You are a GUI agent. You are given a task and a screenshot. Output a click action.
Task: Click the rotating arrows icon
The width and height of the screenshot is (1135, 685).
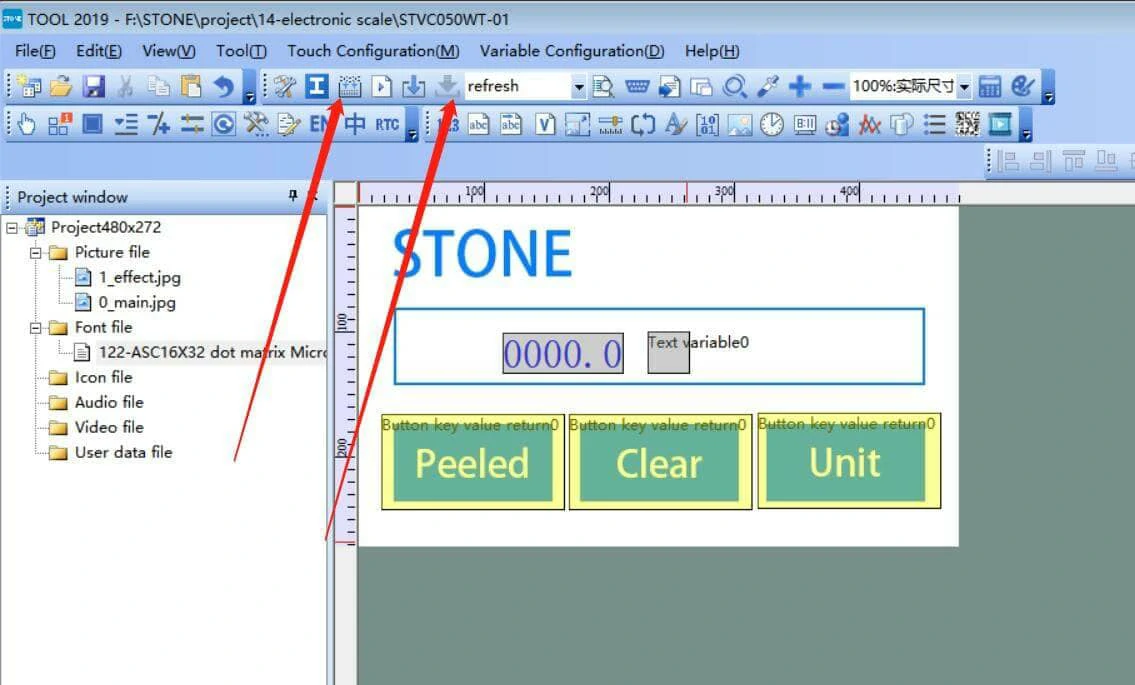pyautogui.click(x=643, y=125)
